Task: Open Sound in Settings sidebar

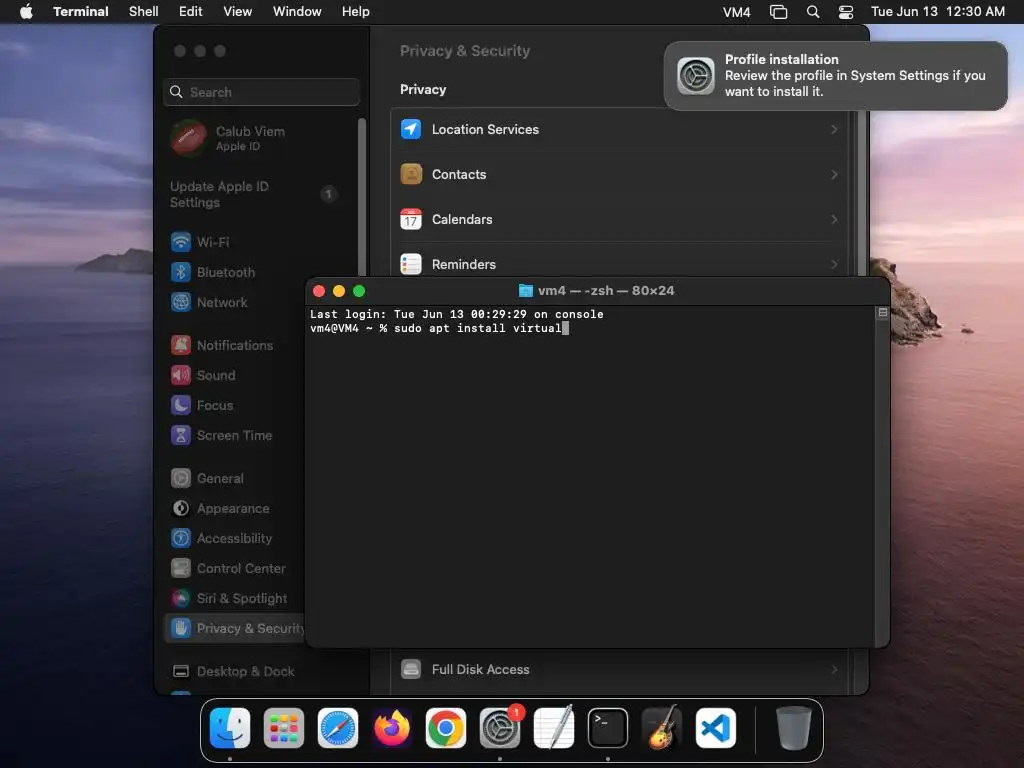Action: click(x=216, y=375)
